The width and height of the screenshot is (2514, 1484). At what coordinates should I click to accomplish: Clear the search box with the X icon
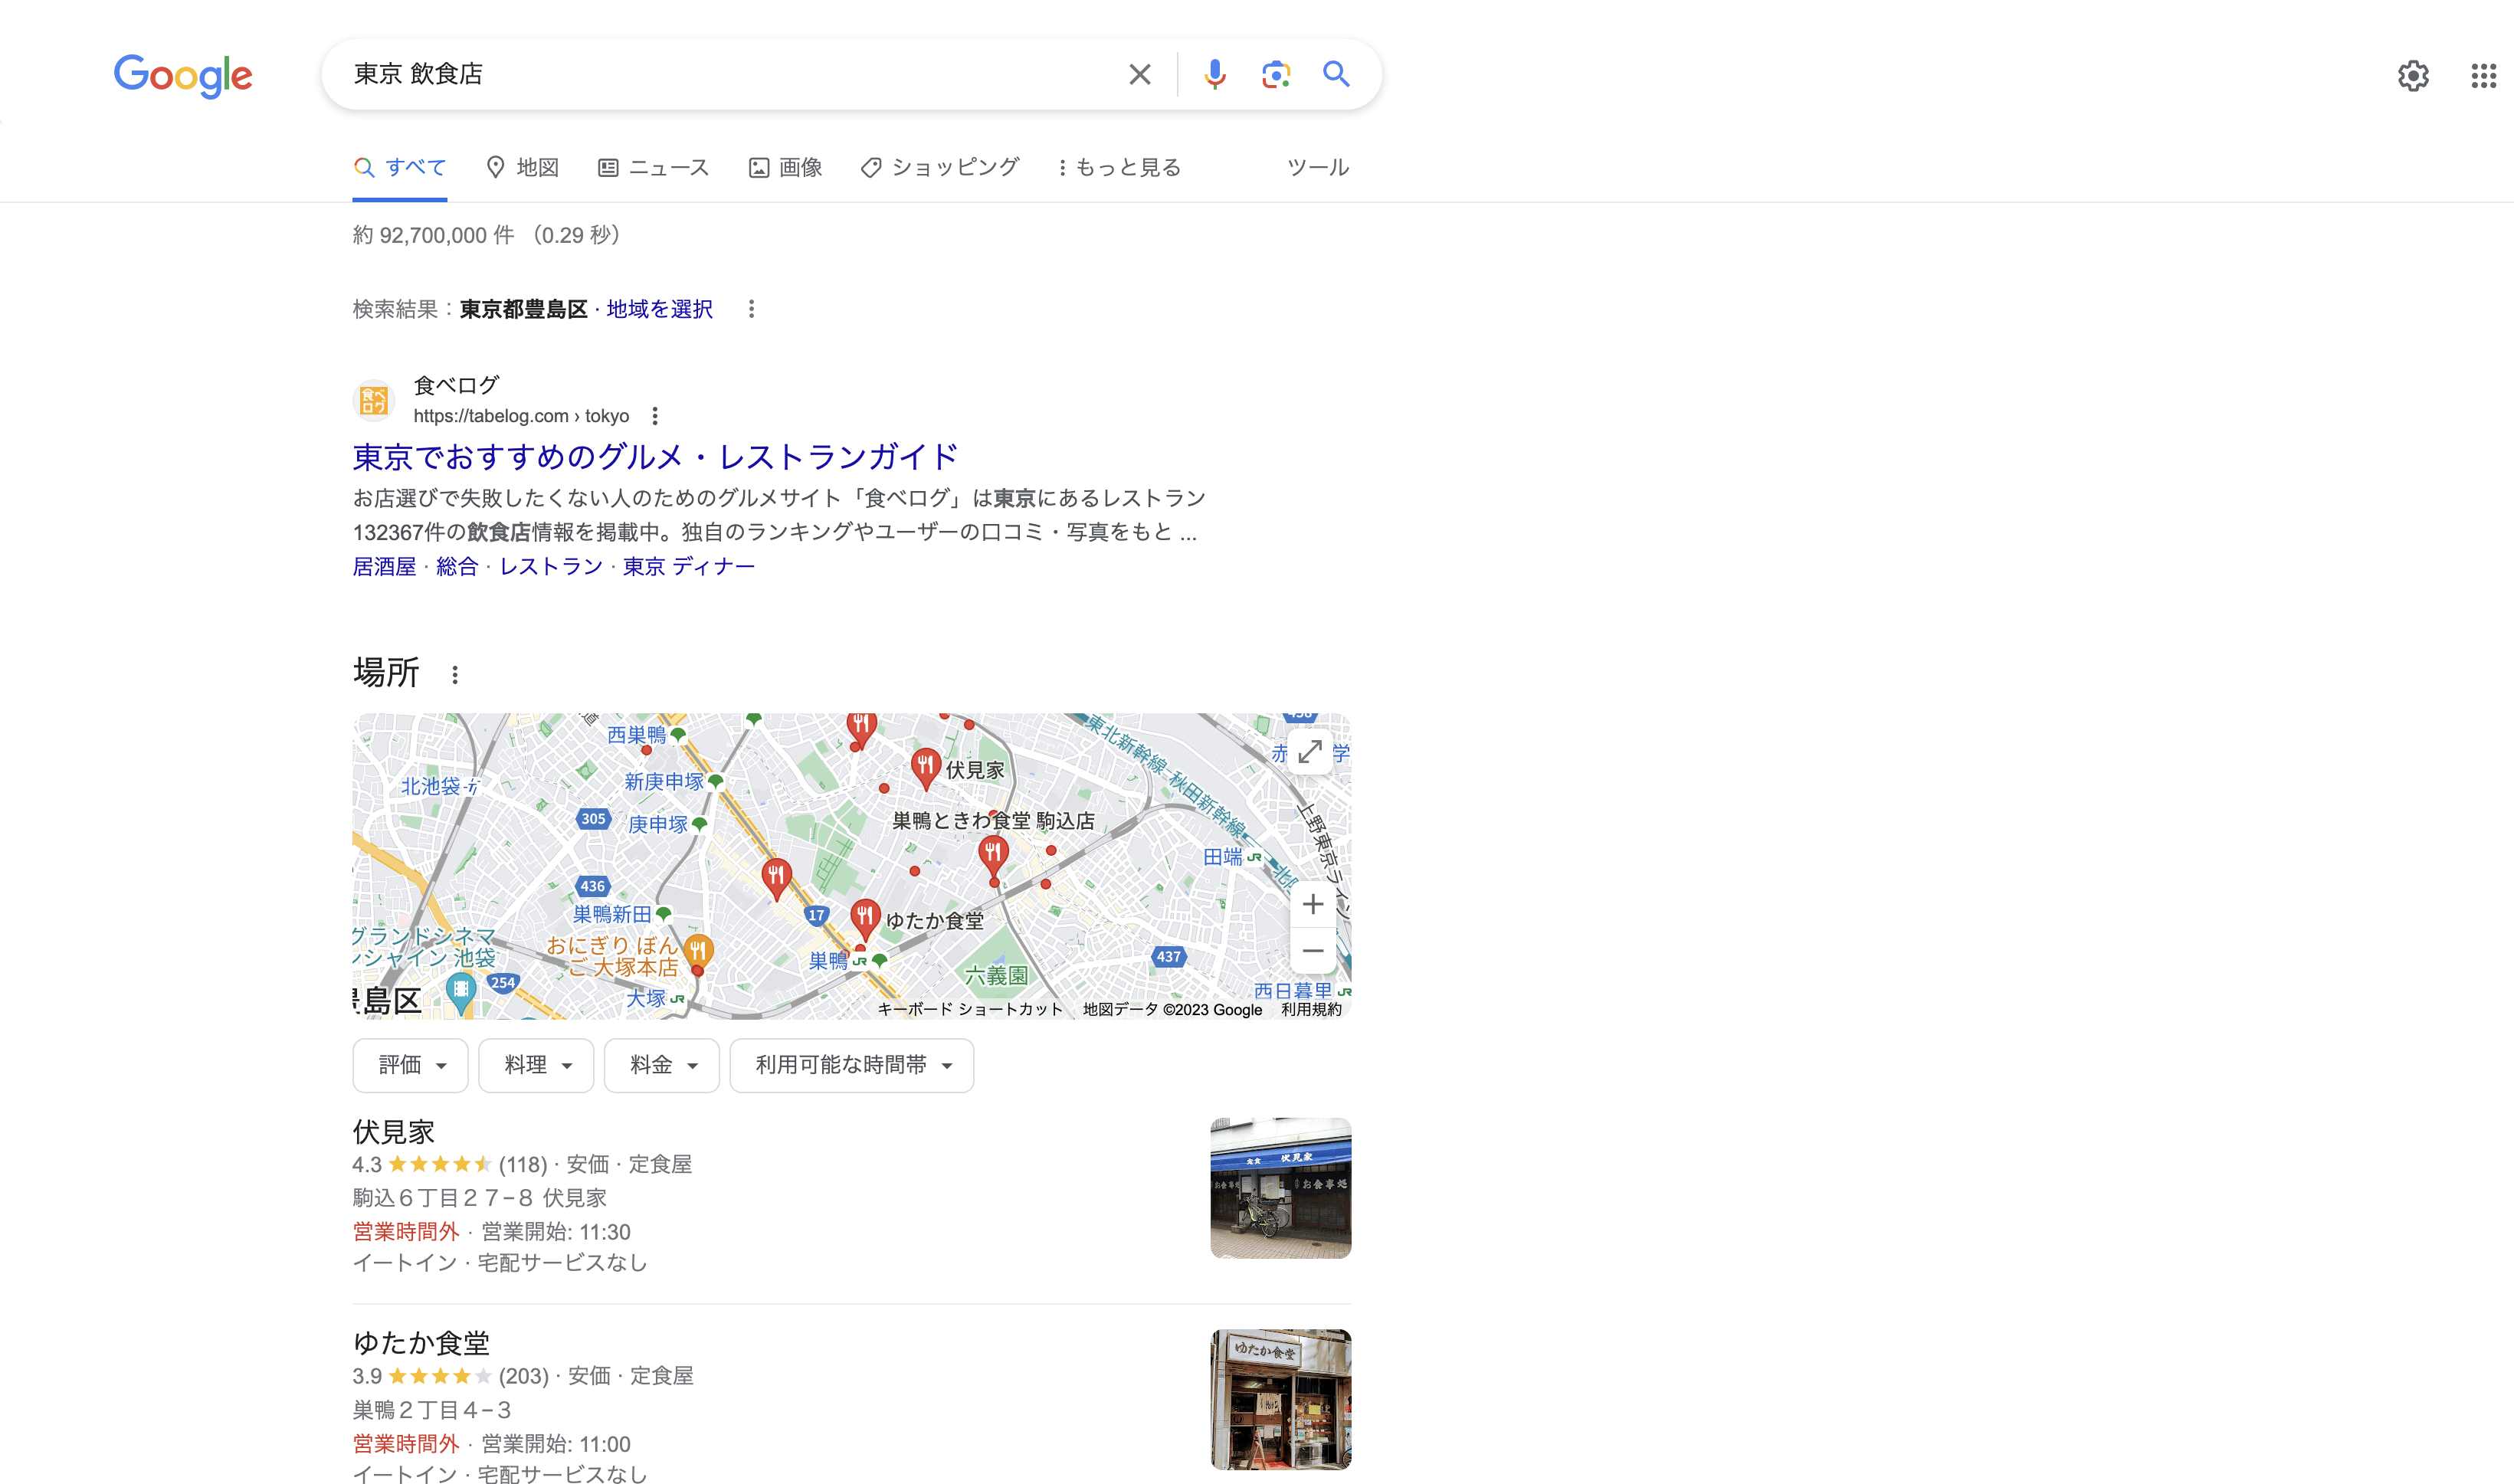point(1139,74)
